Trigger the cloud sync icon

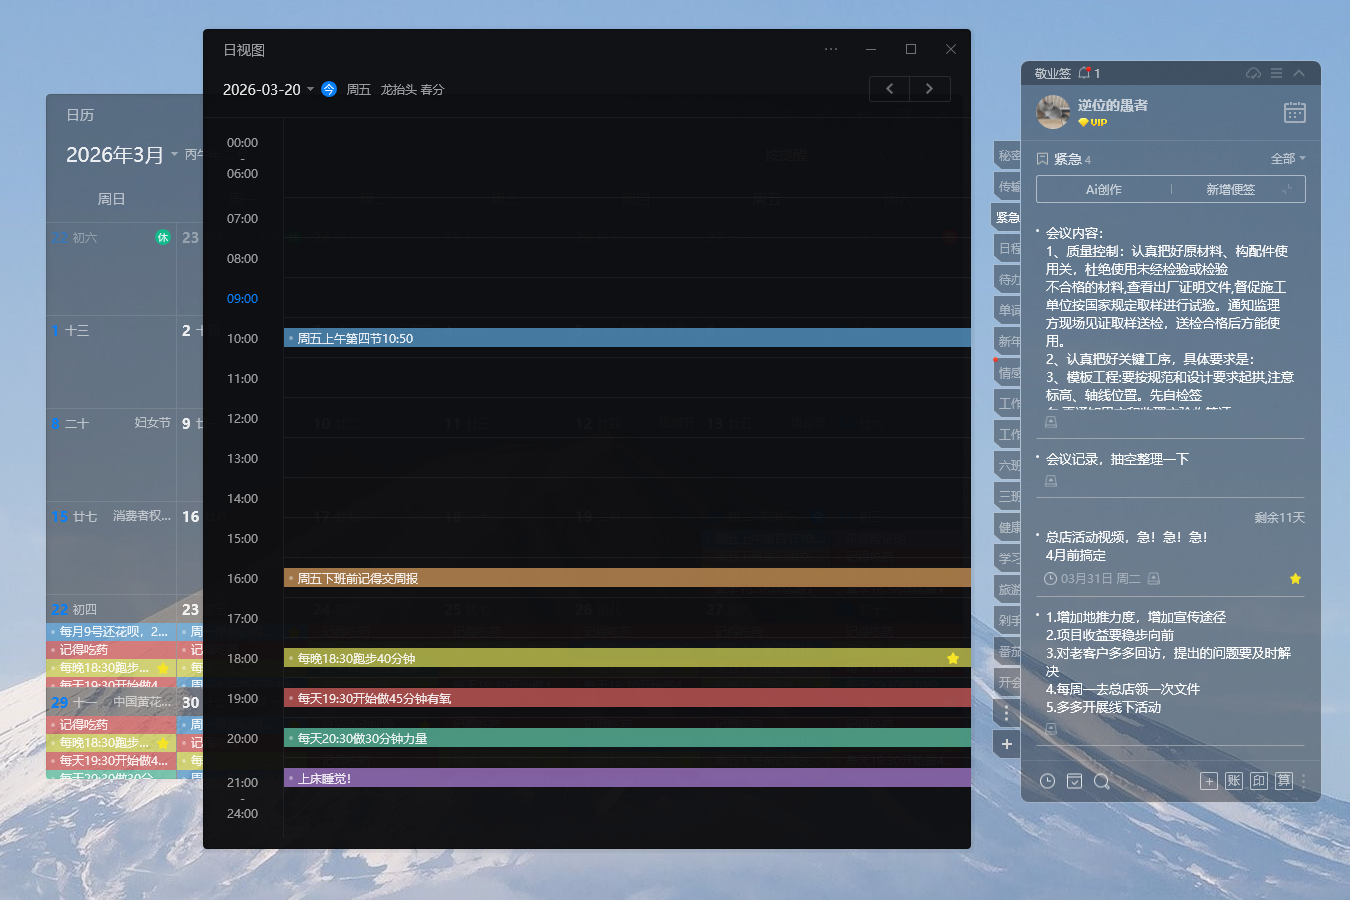(x=1252, y=73)
